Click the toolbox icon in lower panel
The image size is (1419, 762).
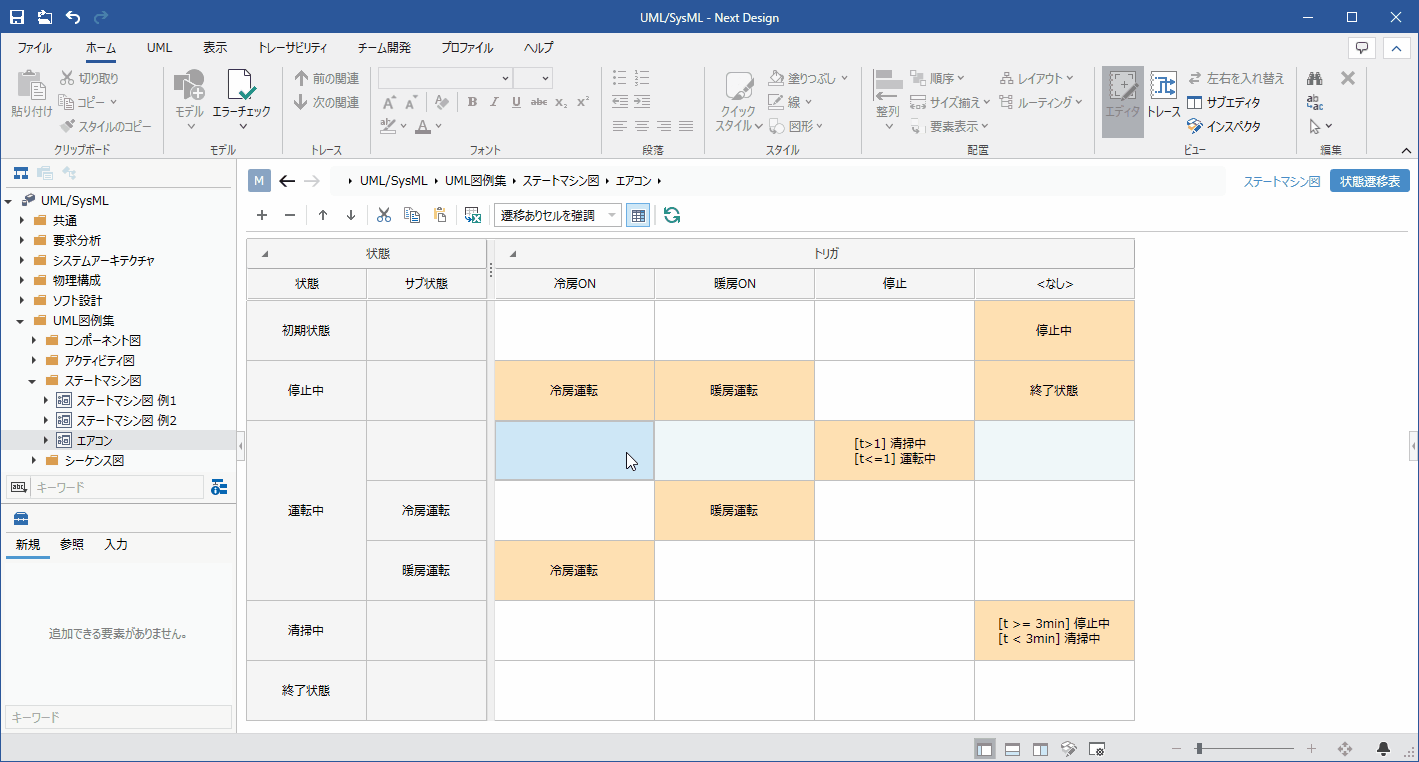(21, 518)
